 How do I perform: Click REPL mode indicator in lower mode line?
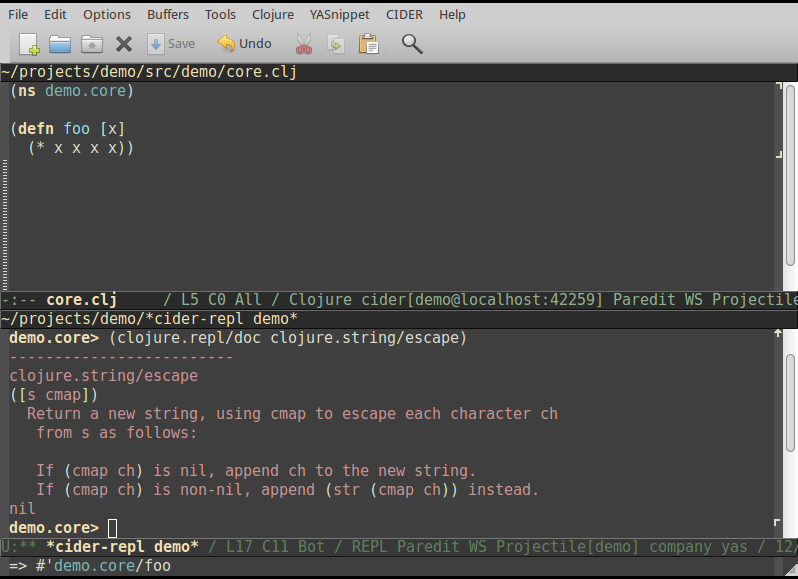(369, 547)
